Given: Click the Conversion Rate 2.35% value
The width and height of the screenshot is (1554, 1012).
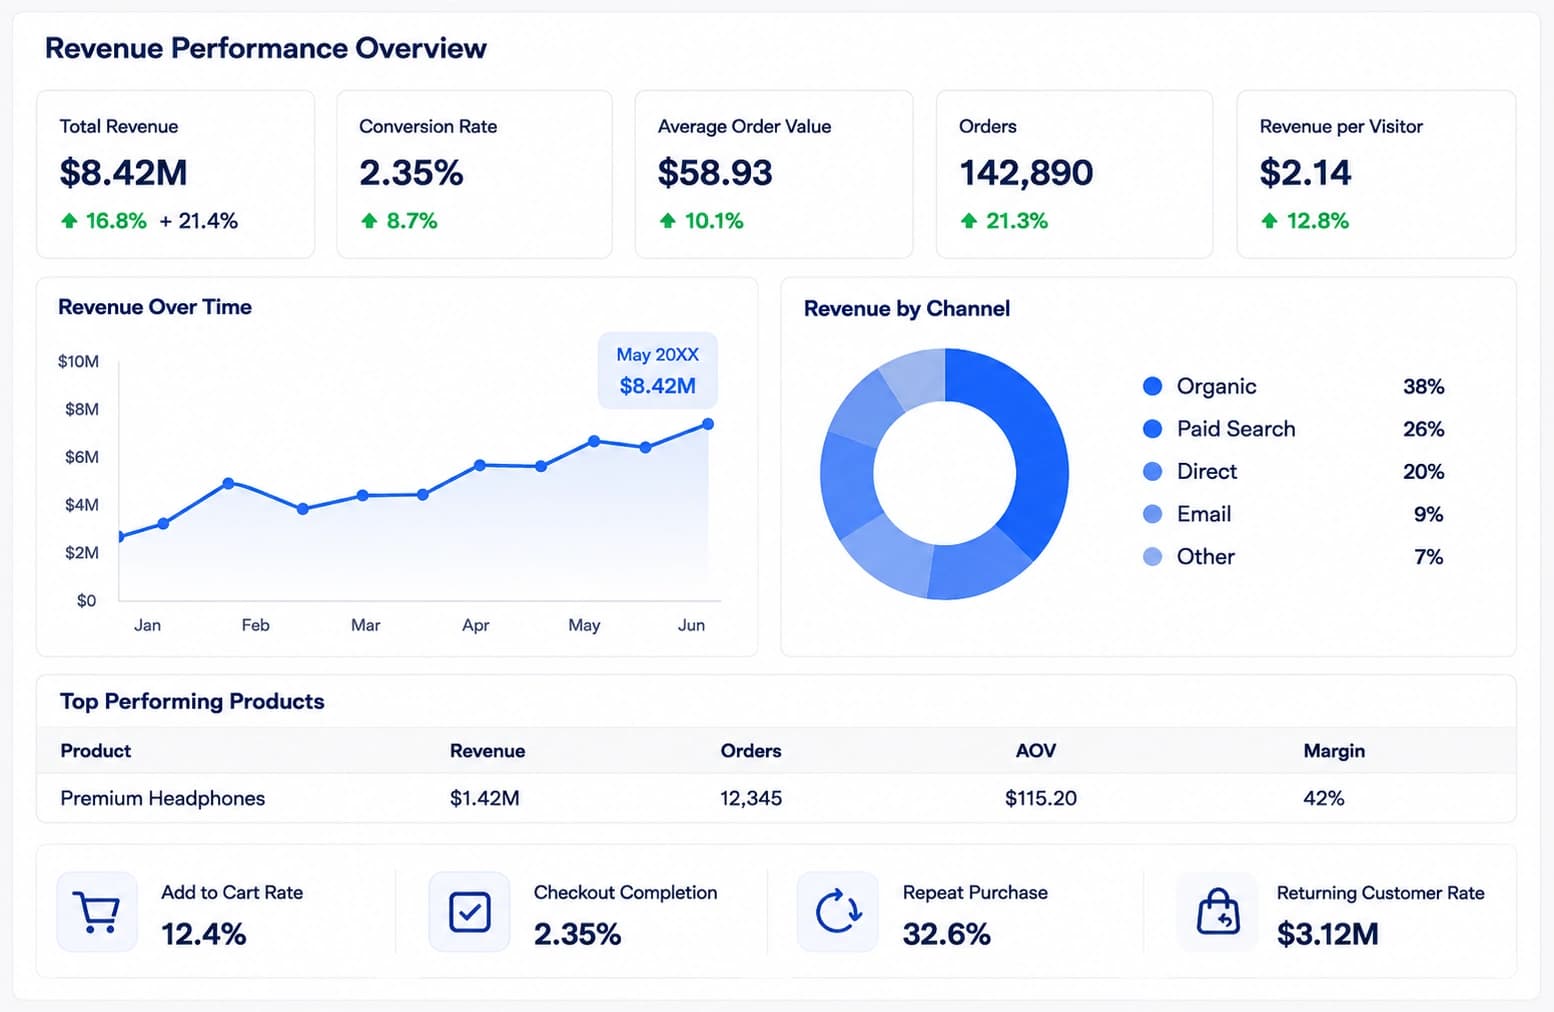Looking at the screenshot, I should (411, 173).
